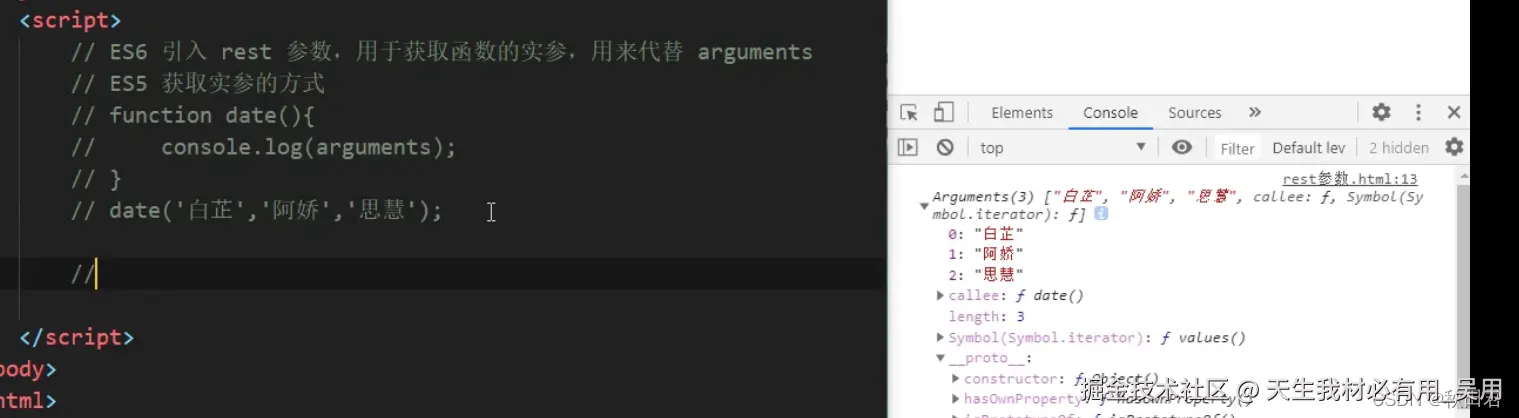
Task: Open the top context dropdown
Action: 1062,147
